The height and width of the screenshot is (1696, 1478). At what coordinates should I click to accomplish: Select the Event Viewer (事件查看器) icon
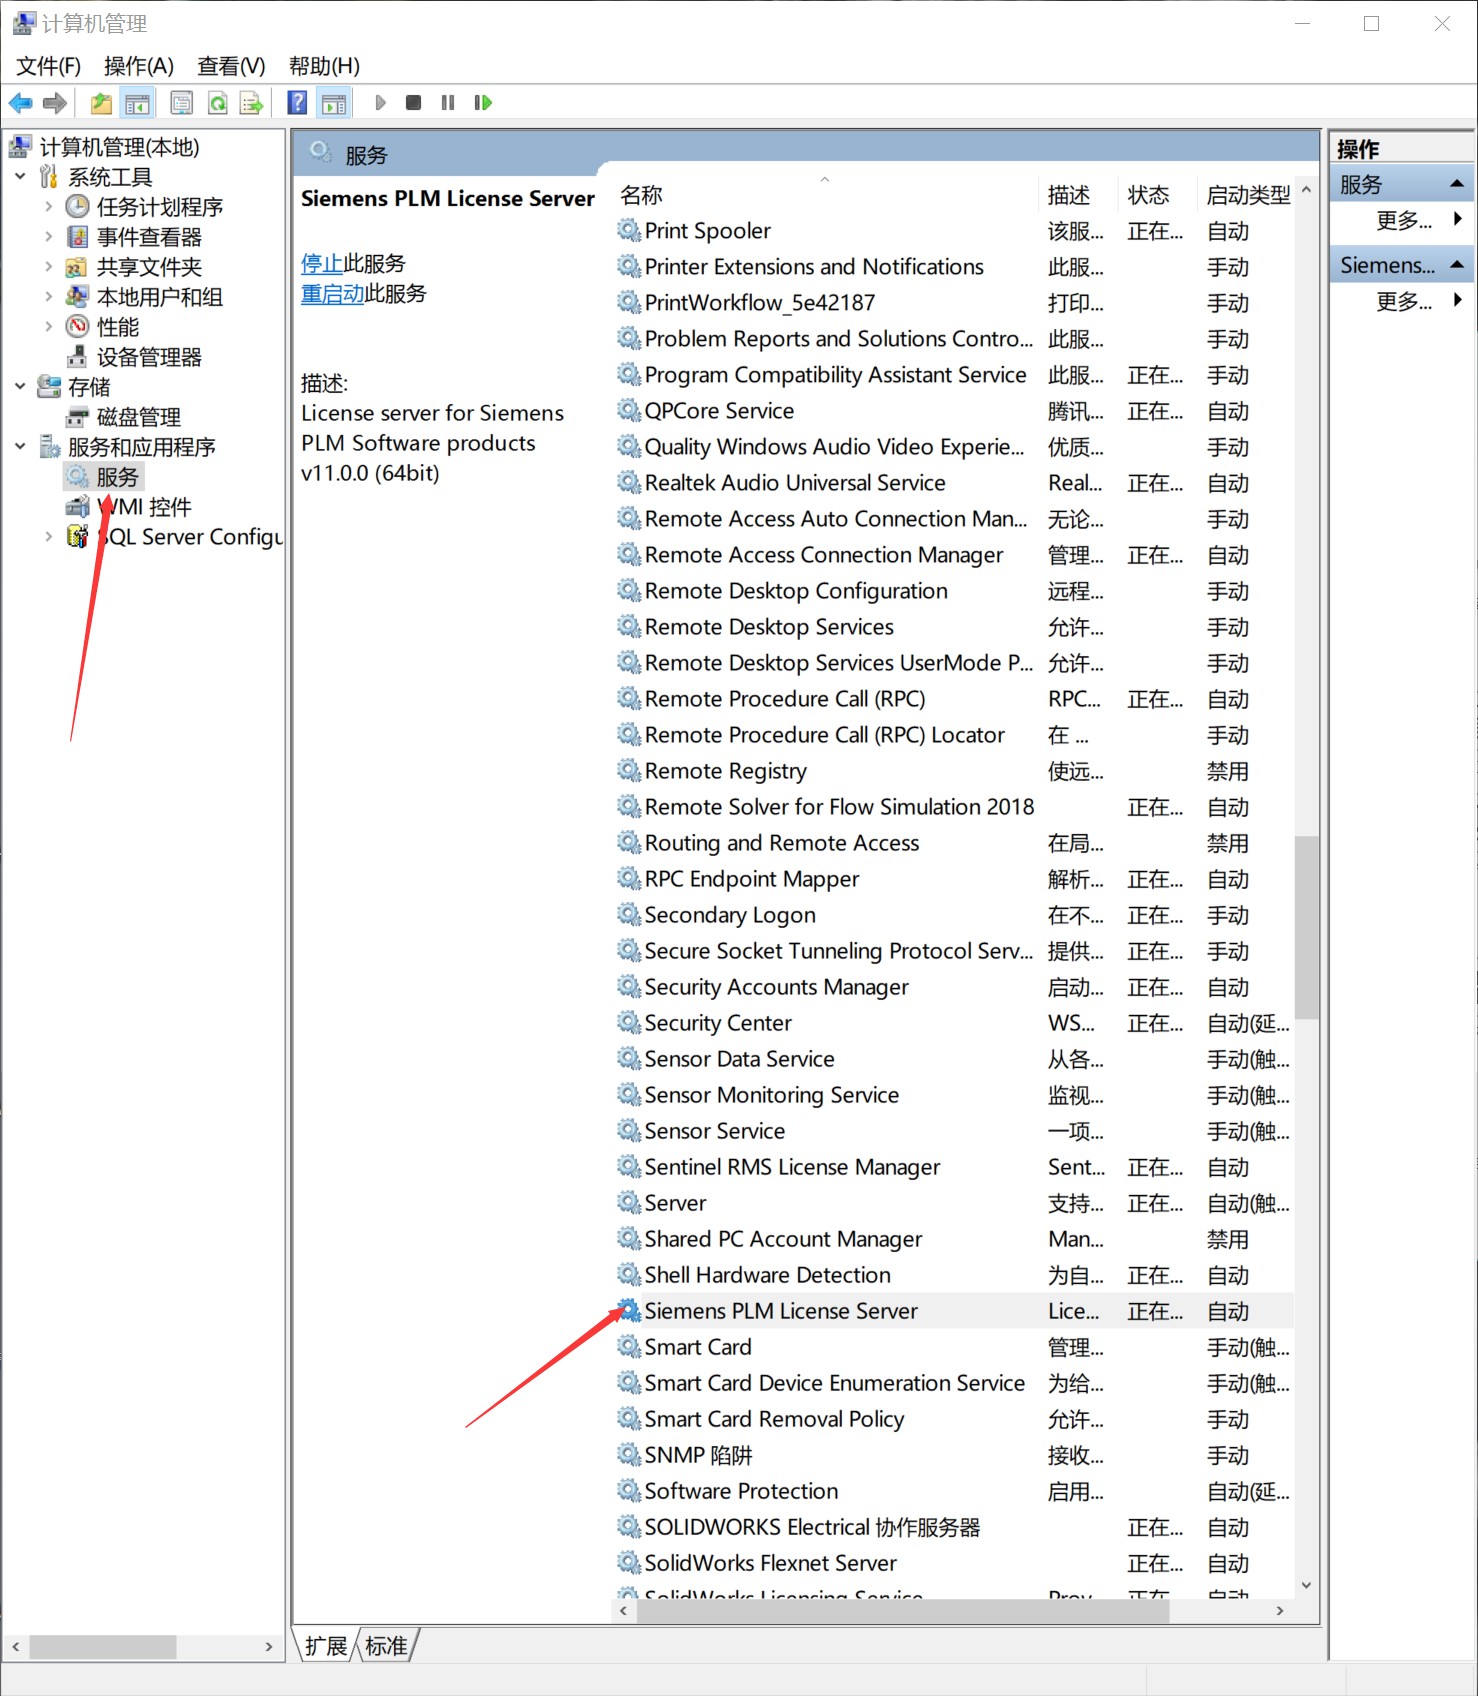click(78, 237)
